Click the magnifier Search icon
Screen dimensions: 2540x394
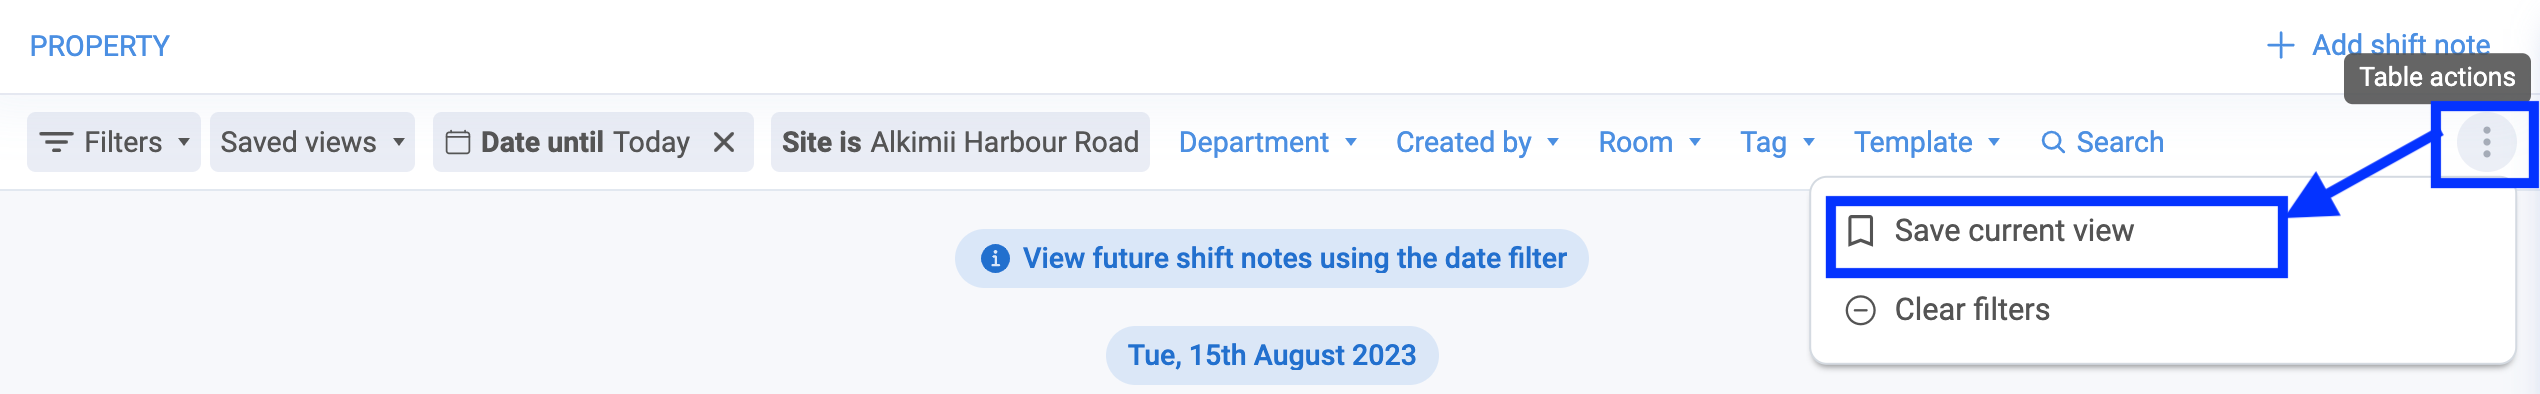(2053, 142)
